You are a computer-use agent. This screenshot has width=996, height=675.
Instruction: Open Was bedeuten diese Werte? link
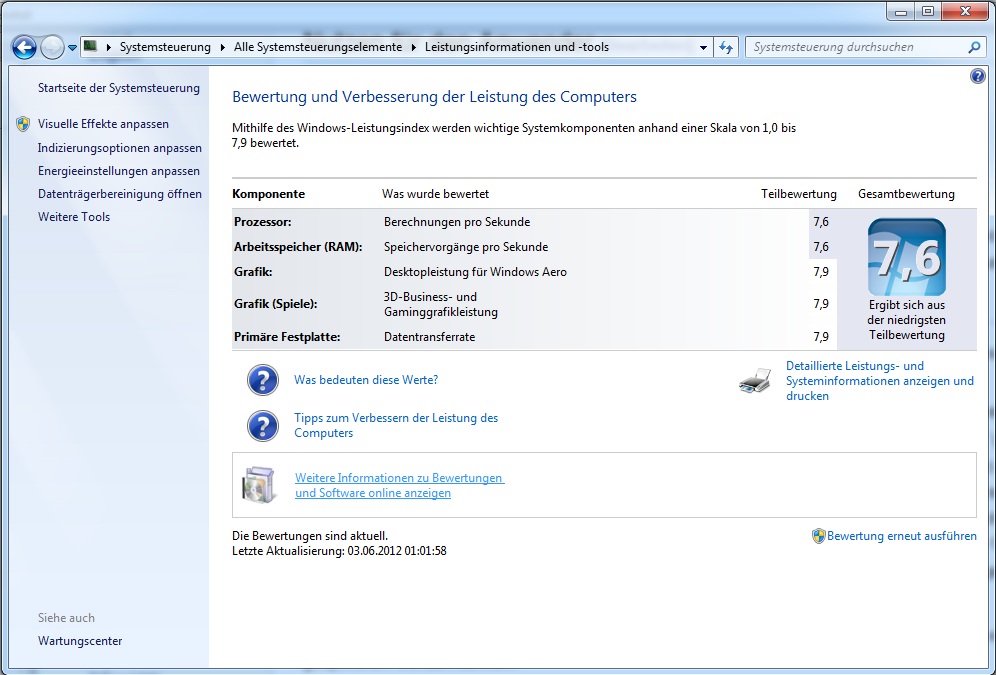[366, 380]
